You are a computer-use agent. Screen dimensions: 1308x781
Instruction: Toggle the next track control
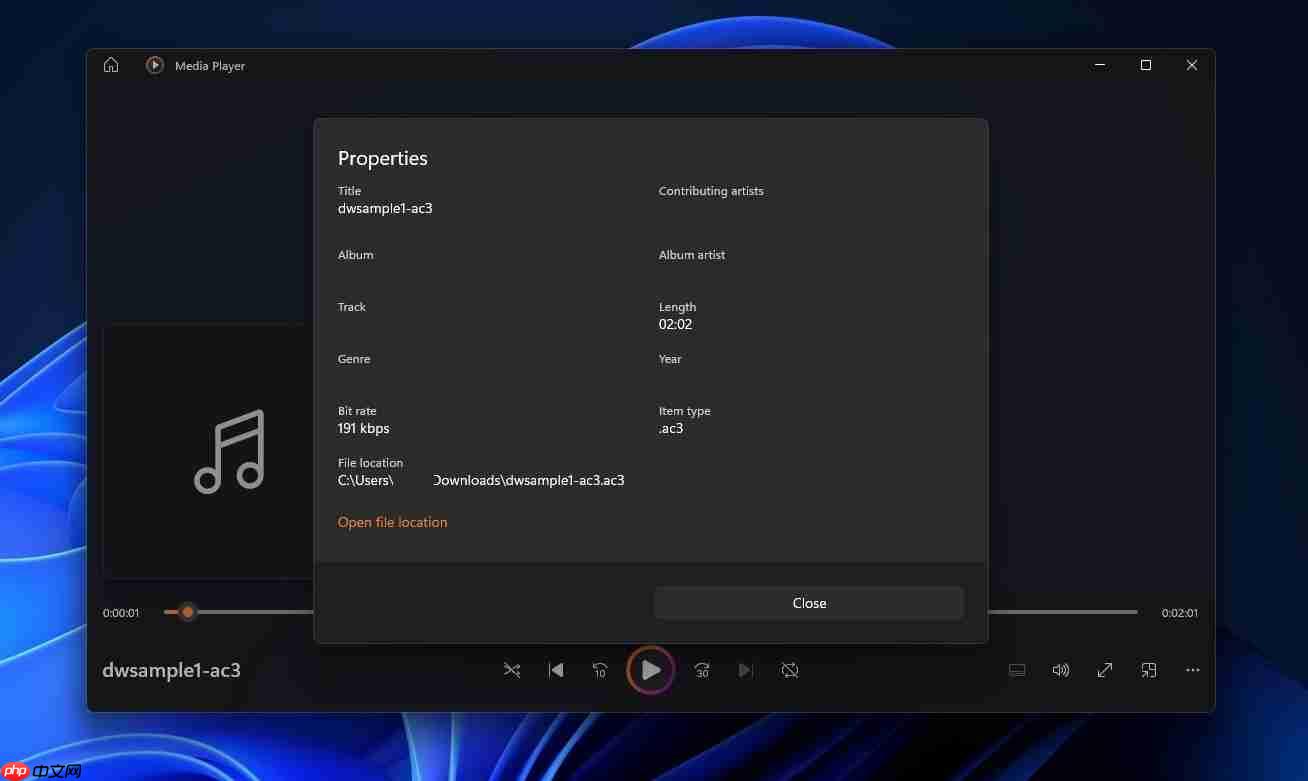(745, 670)
